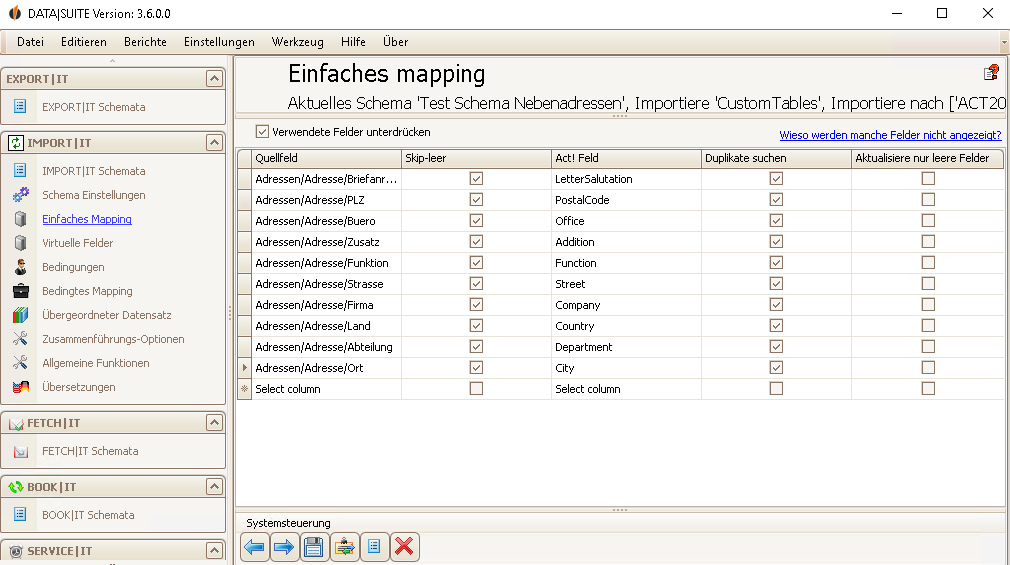Collapse the FETCH|IT panel
The height and width of the screenshot is (565, 1010).
(x=214, y=423)
